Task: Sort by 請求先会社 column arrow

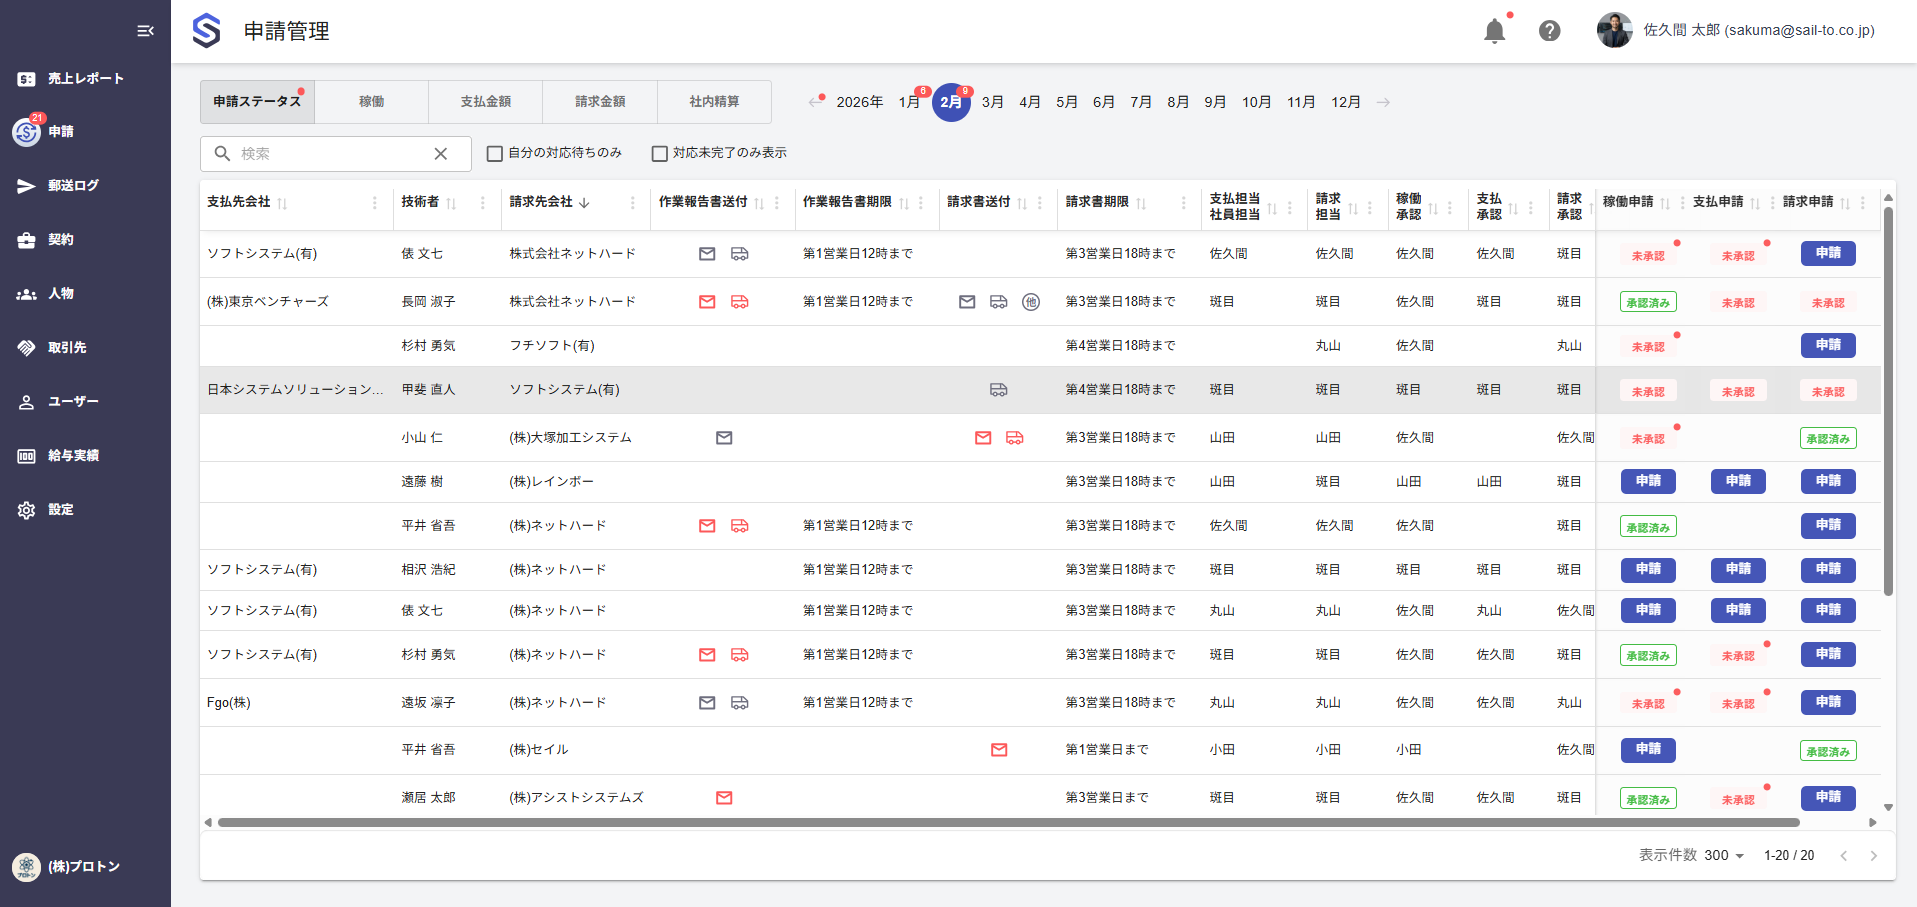Action: [x=584, y=203]
